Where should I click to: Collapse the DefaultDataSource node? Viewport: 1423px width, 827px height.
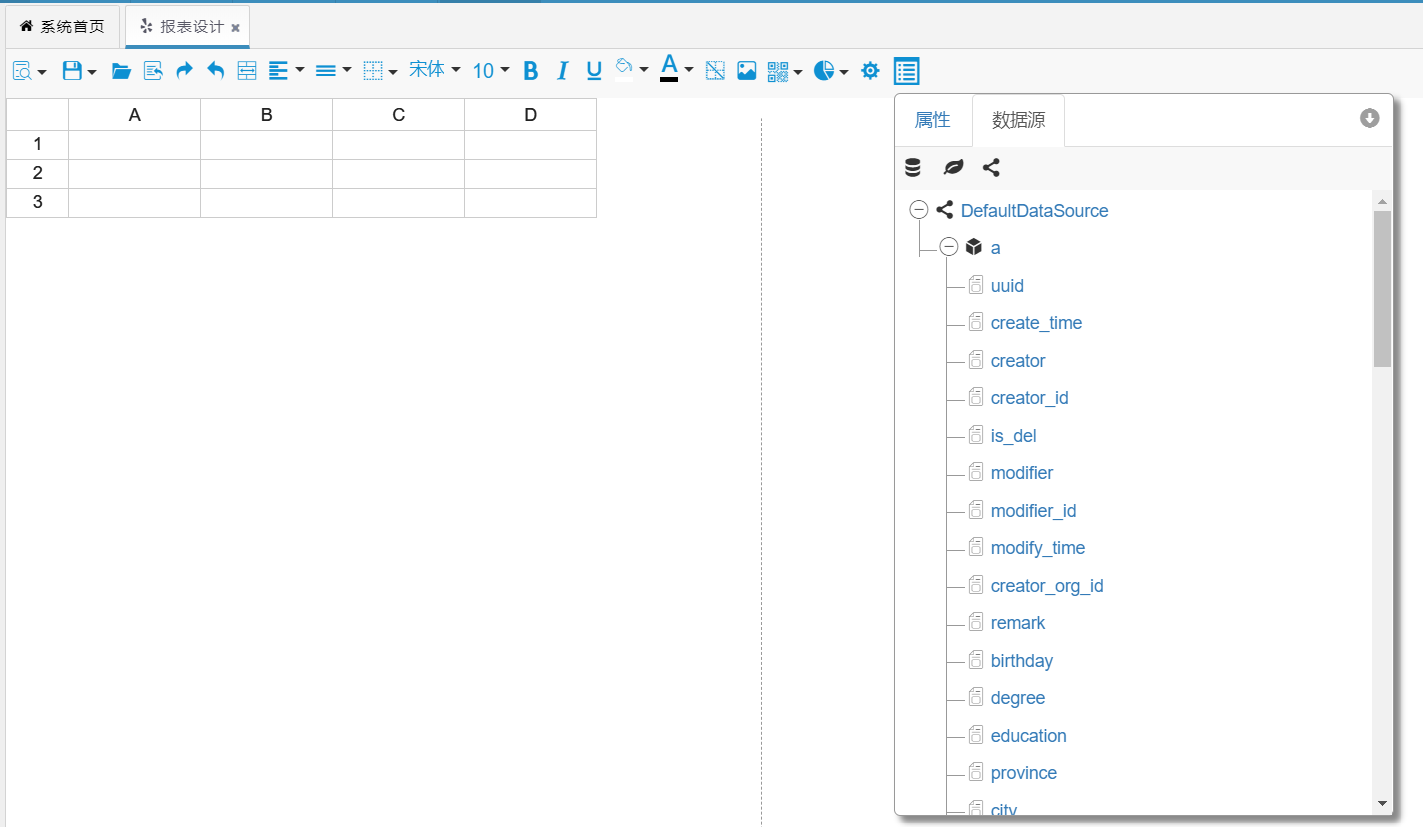click(x=919, y=210)
